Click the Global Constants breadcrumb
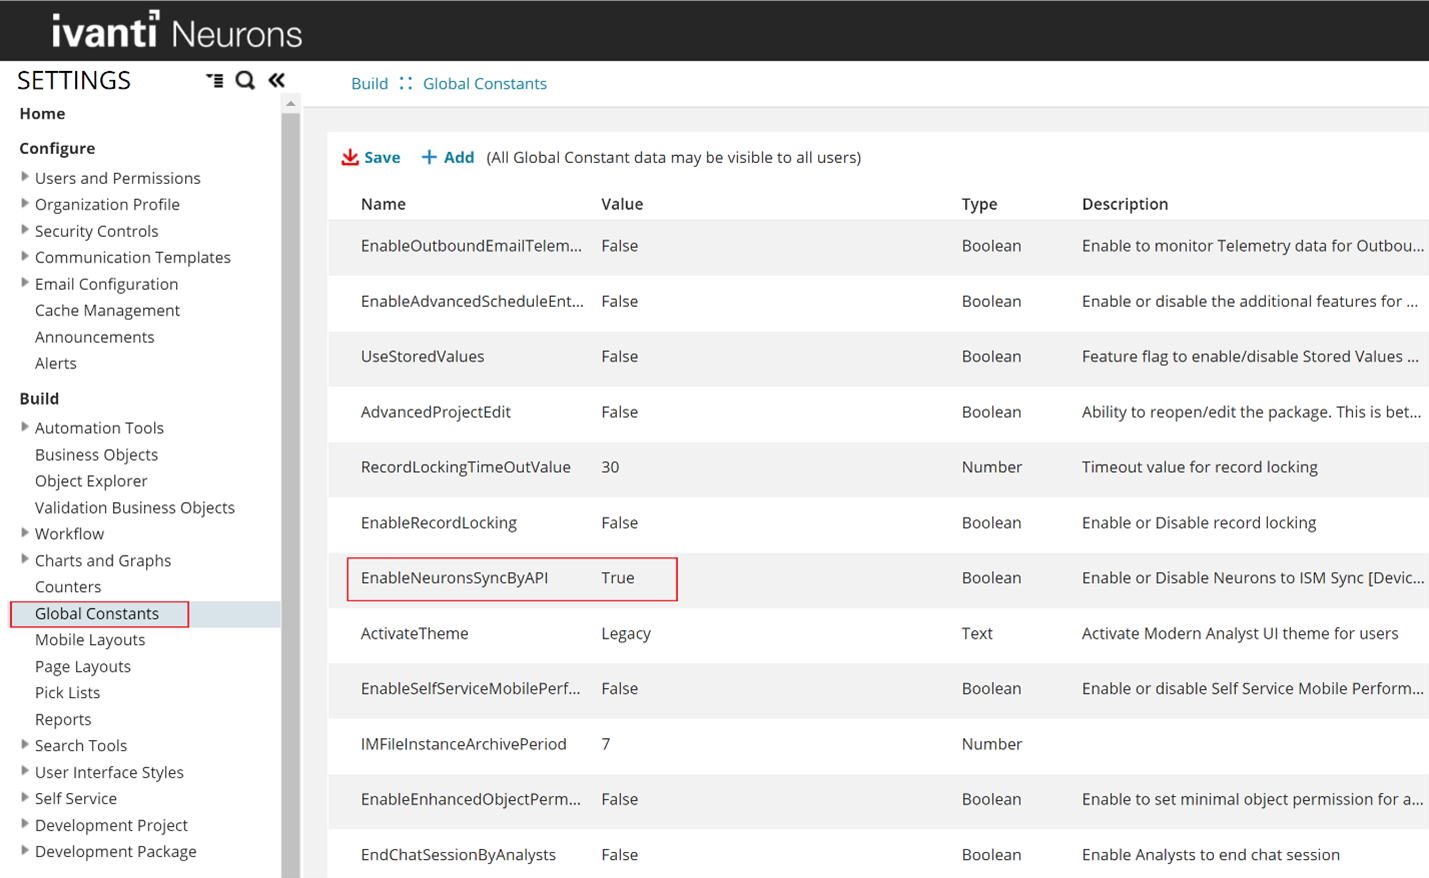This screenshot has width=1429, height=878. click(485, 83)
